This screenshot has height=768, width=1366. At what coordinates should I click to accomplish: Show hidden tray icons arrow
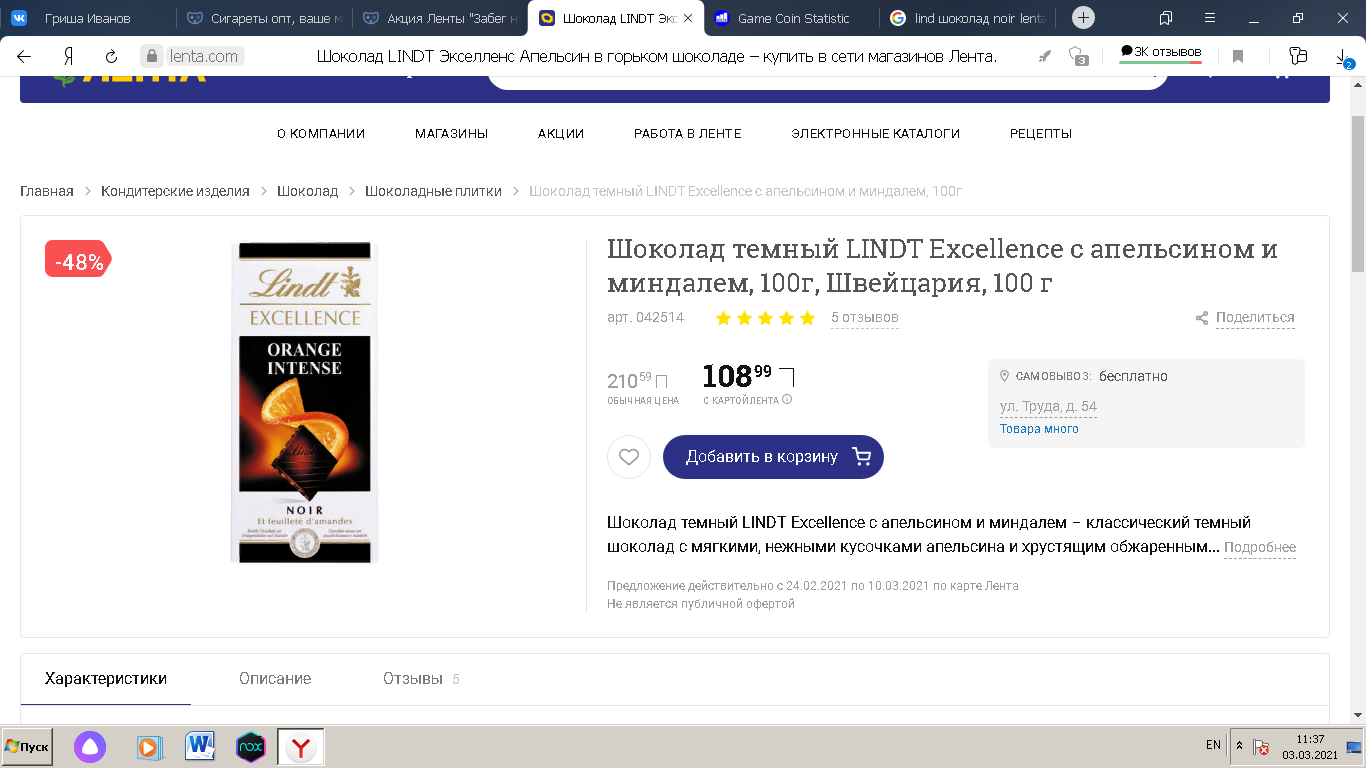1240,747
